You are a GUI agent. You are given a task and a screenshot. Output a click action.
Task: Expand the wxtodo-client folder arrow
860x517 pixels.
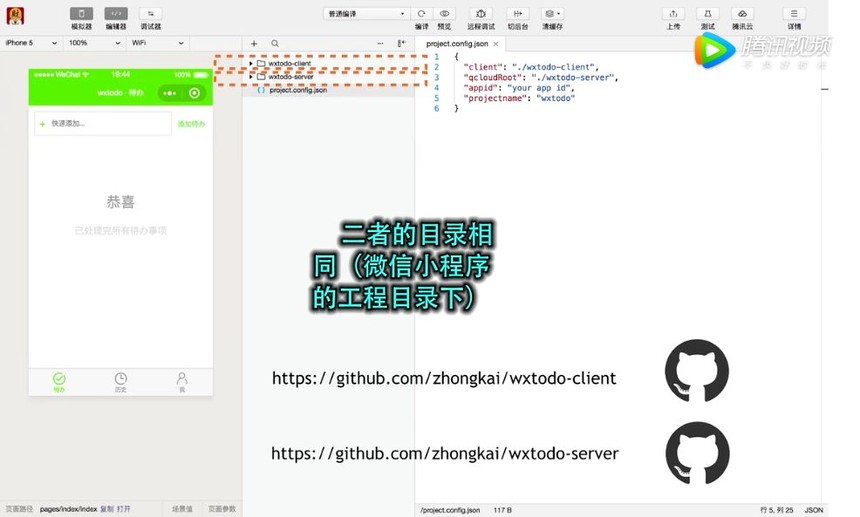[251, 64]
